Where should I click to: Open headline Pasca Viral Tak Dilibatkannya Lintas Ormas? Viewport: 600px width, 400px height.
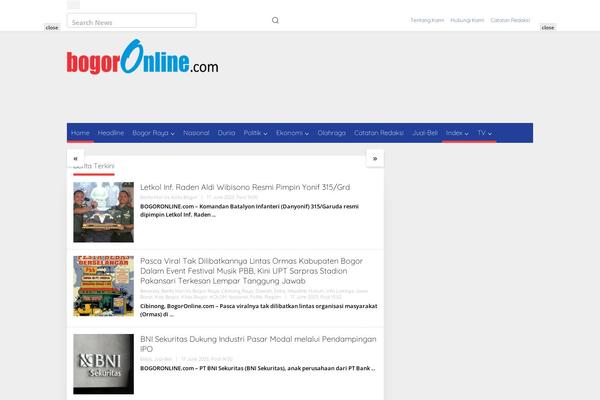[251, 271]
